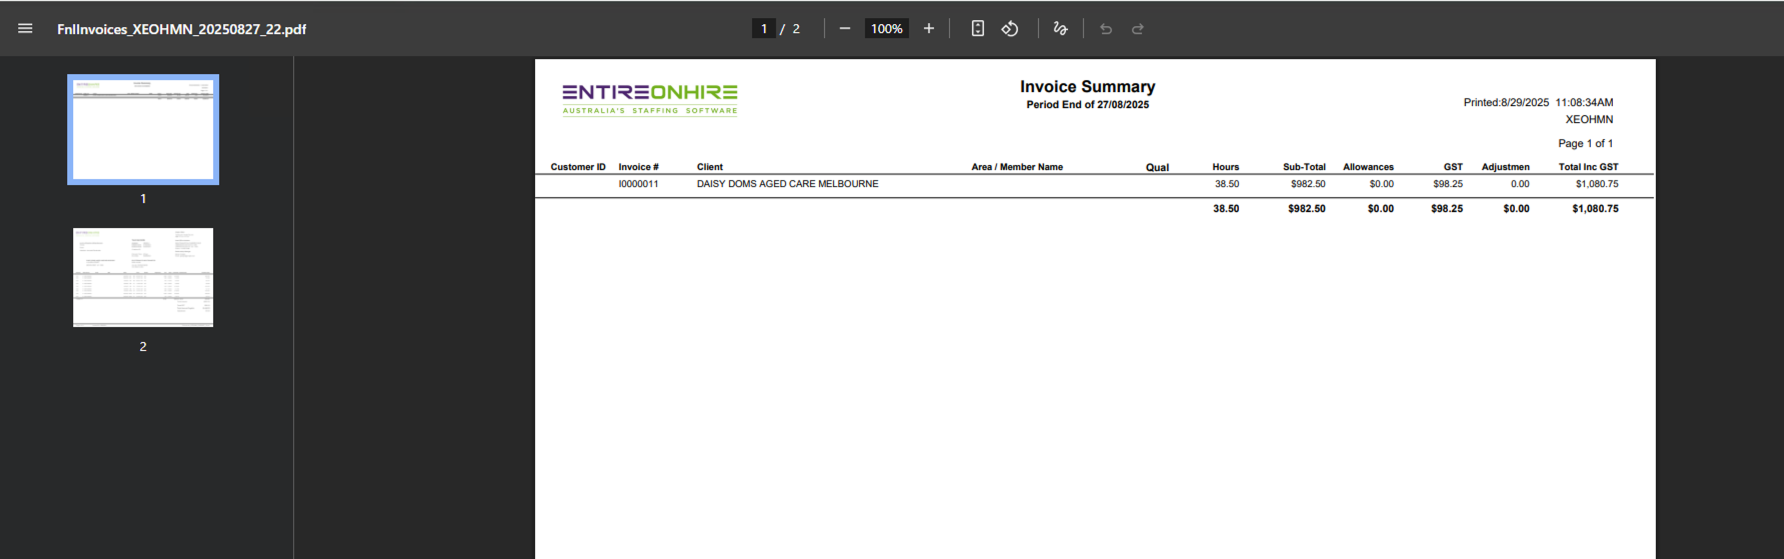Click the fit to page icon
The image size is (1784, 559).
click(977, 29)
